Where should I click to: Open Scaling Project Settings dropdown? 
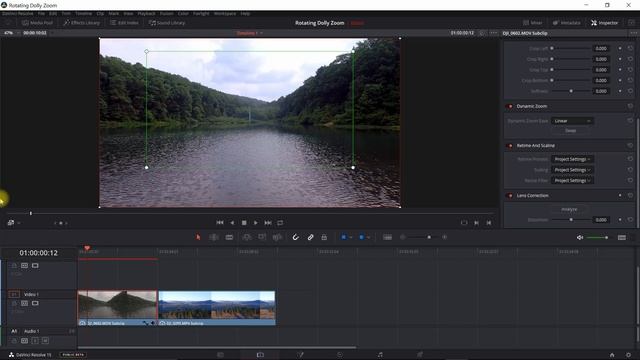[572, 170]
